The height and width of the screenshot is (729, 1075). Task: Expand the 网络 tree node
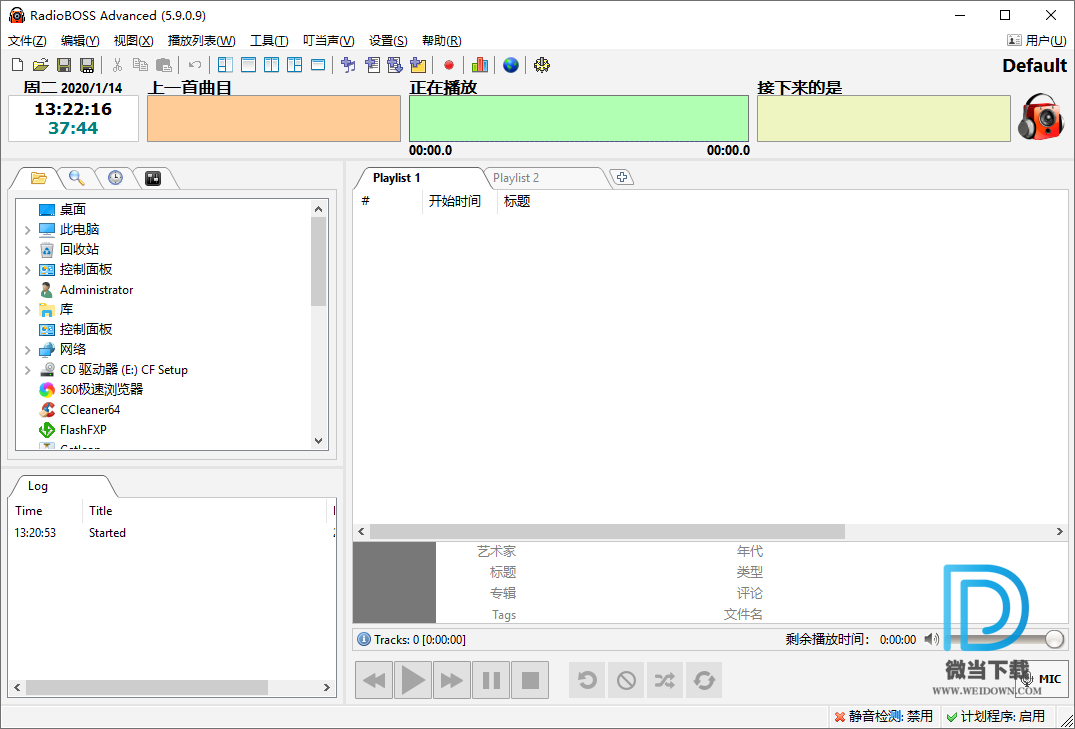click(27, 350)
